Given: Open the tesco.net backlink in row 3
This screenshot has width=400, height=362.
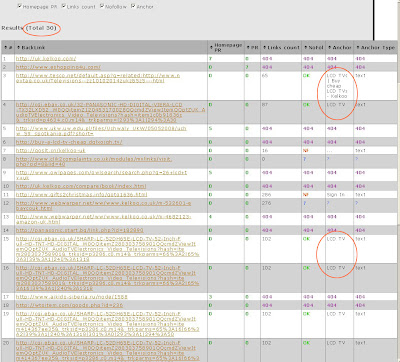Looking at the screenshot, I should coord(98,78).
